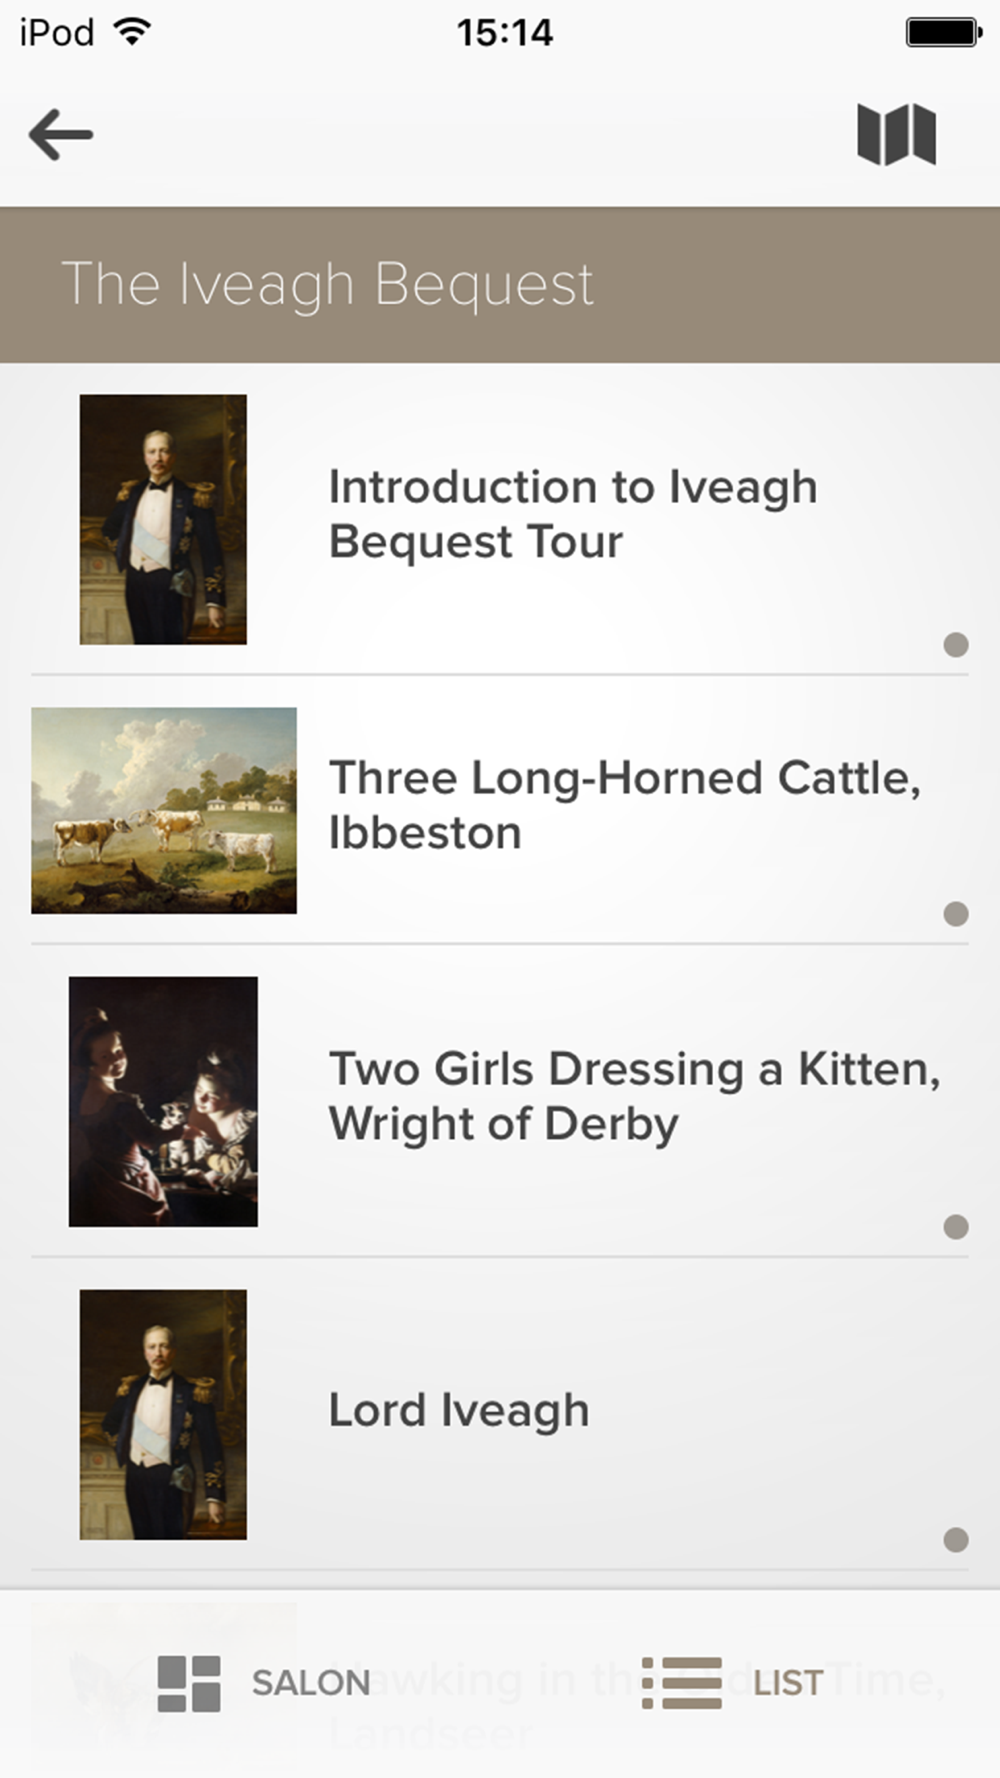Open Three Long-Horned Cattle, Ibbeston entry

tap(624, 805)
